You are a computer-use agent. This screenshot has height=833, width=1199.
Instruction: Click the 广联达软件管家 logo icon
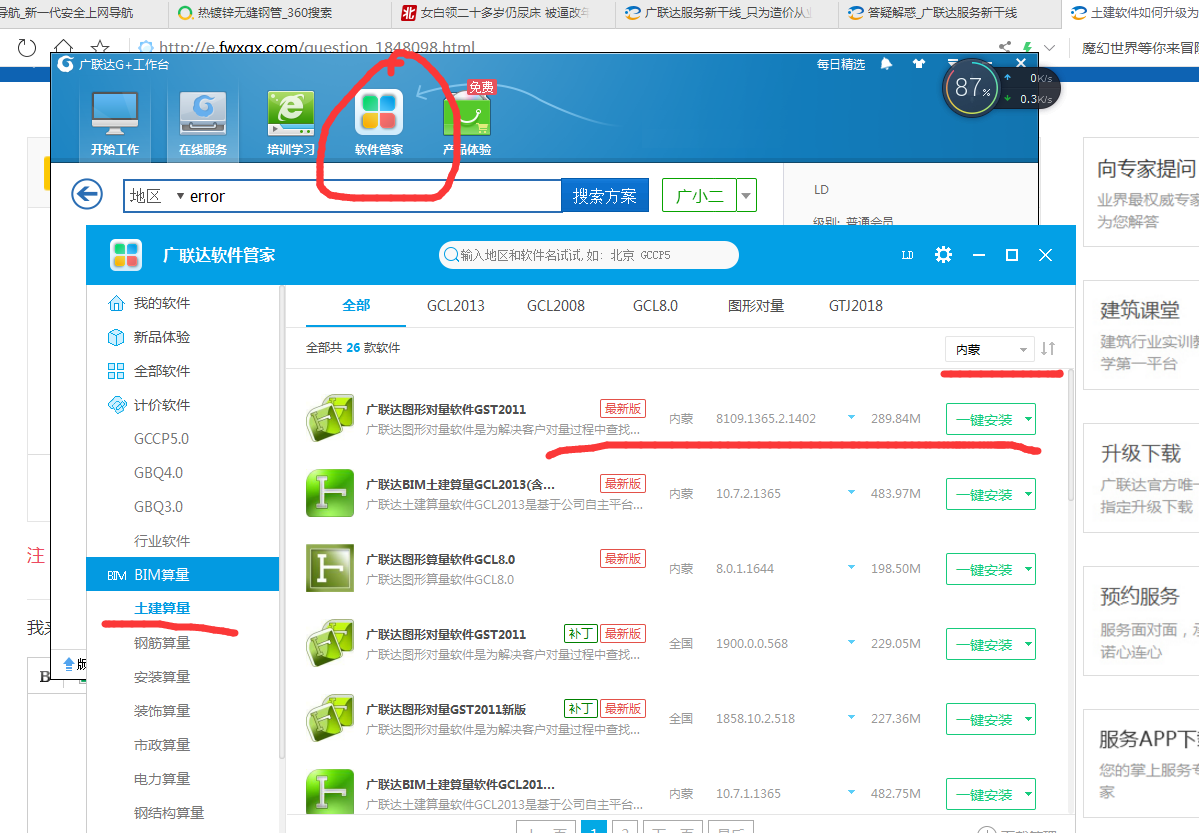125,255
